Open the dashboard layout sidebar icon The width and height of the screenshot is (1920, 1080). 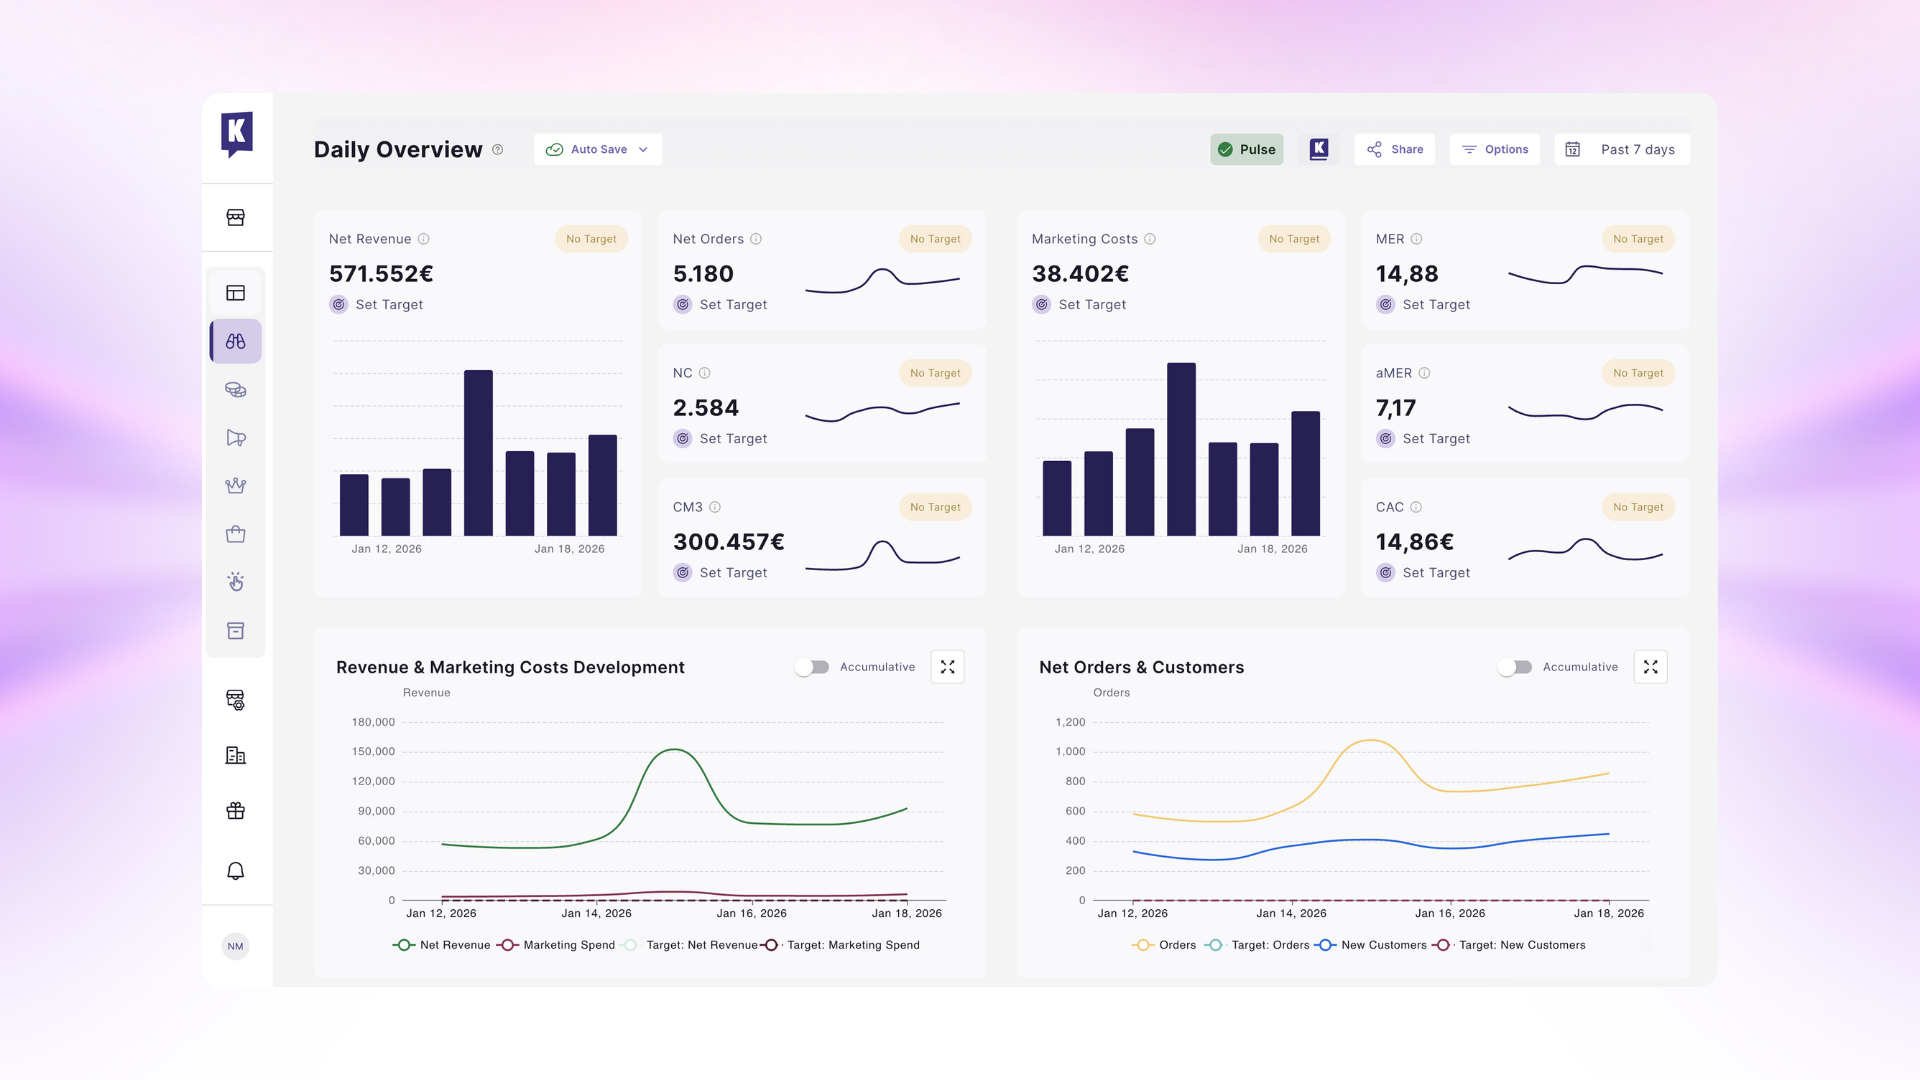point(236,293)
